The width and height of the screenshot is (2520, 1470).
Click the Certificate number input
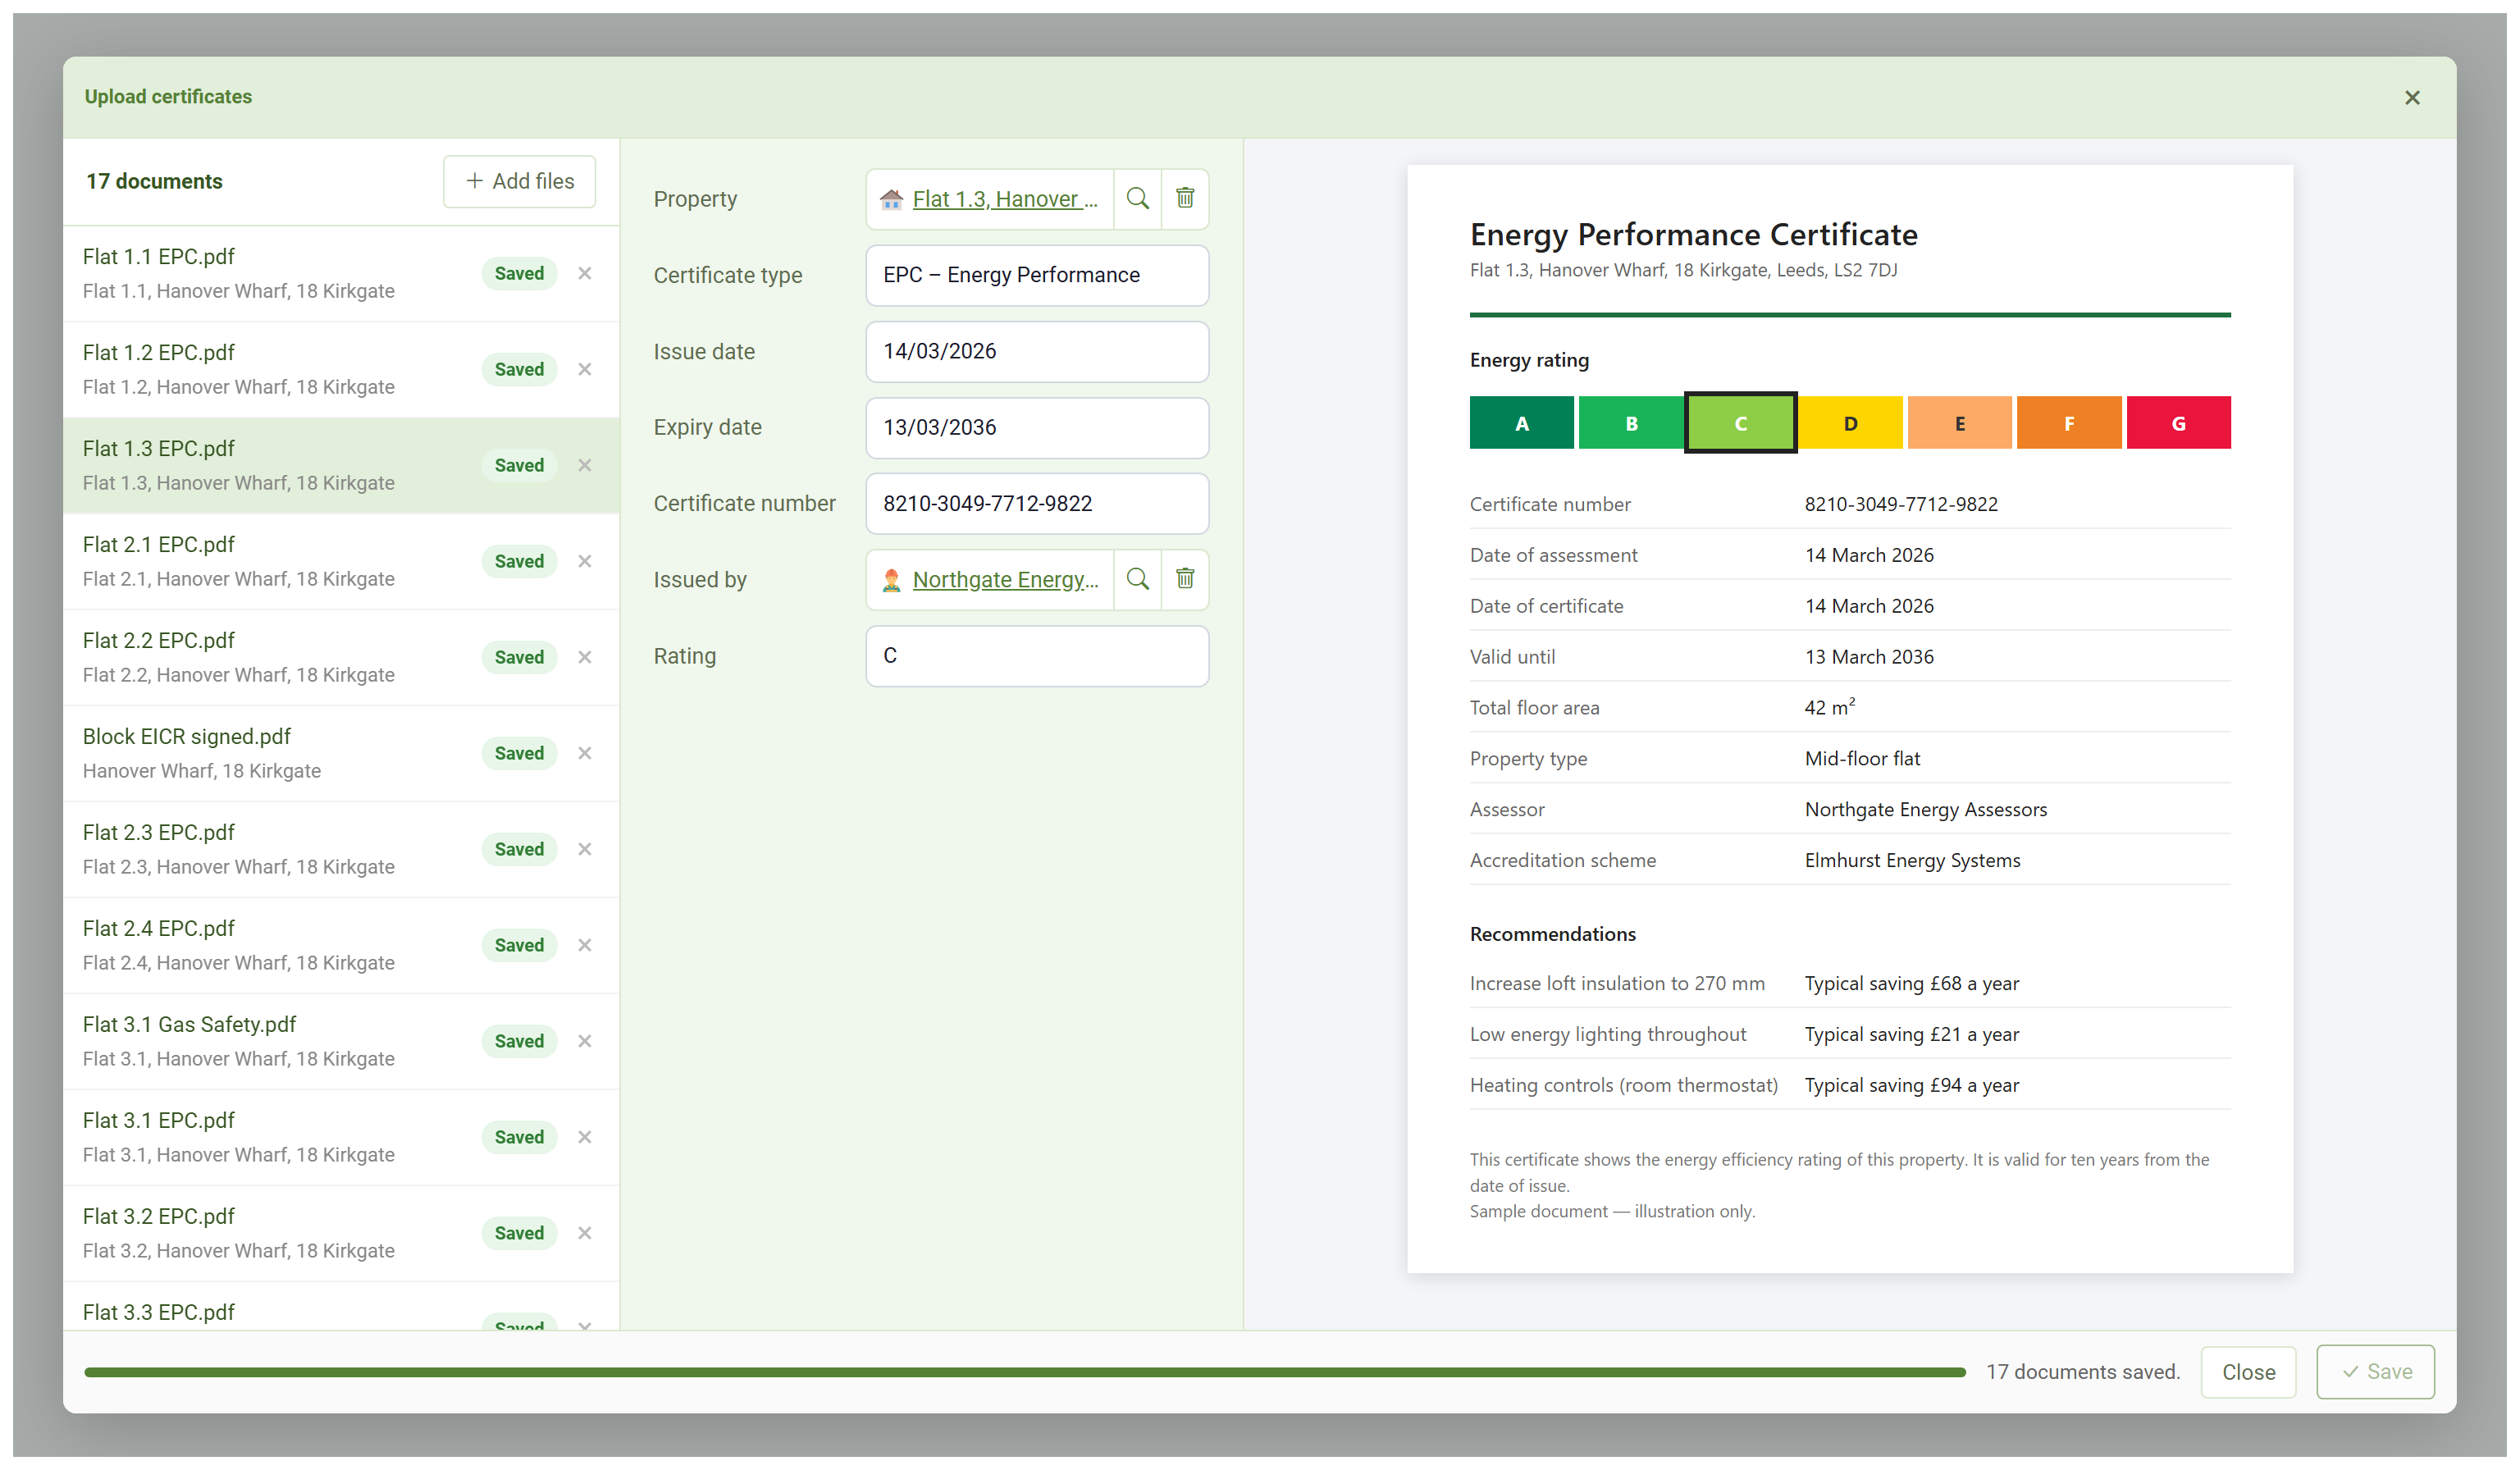pyautogui.click(x=1037, y=503)
